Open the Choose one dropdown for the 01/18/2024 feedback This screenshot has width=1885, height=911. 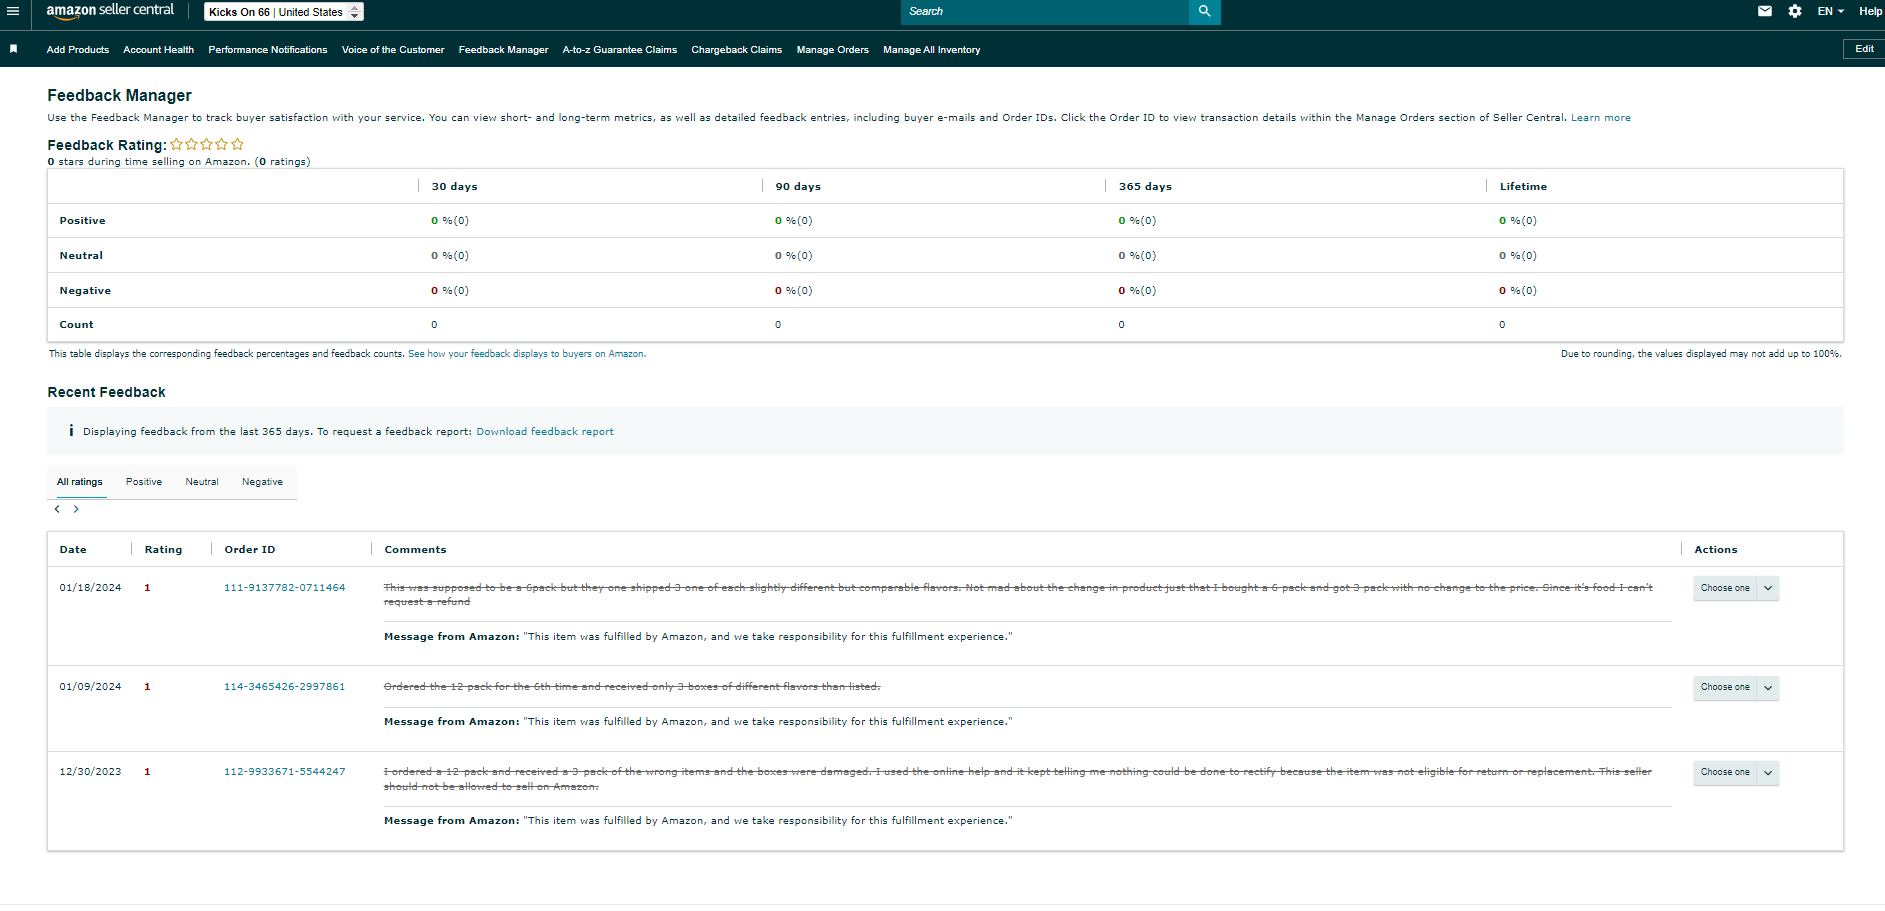click(x=1736, y=588)
